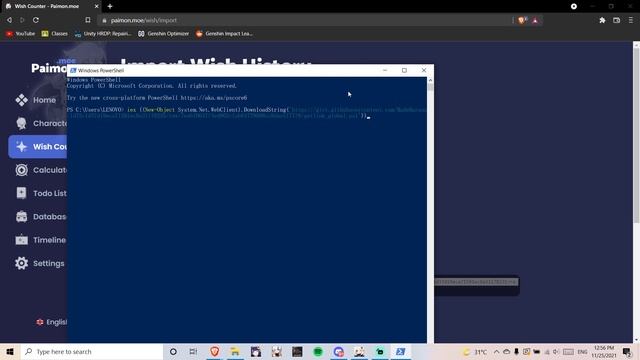Open a new browser tab
Screen dimensions: 640x360
pos(110,7)
